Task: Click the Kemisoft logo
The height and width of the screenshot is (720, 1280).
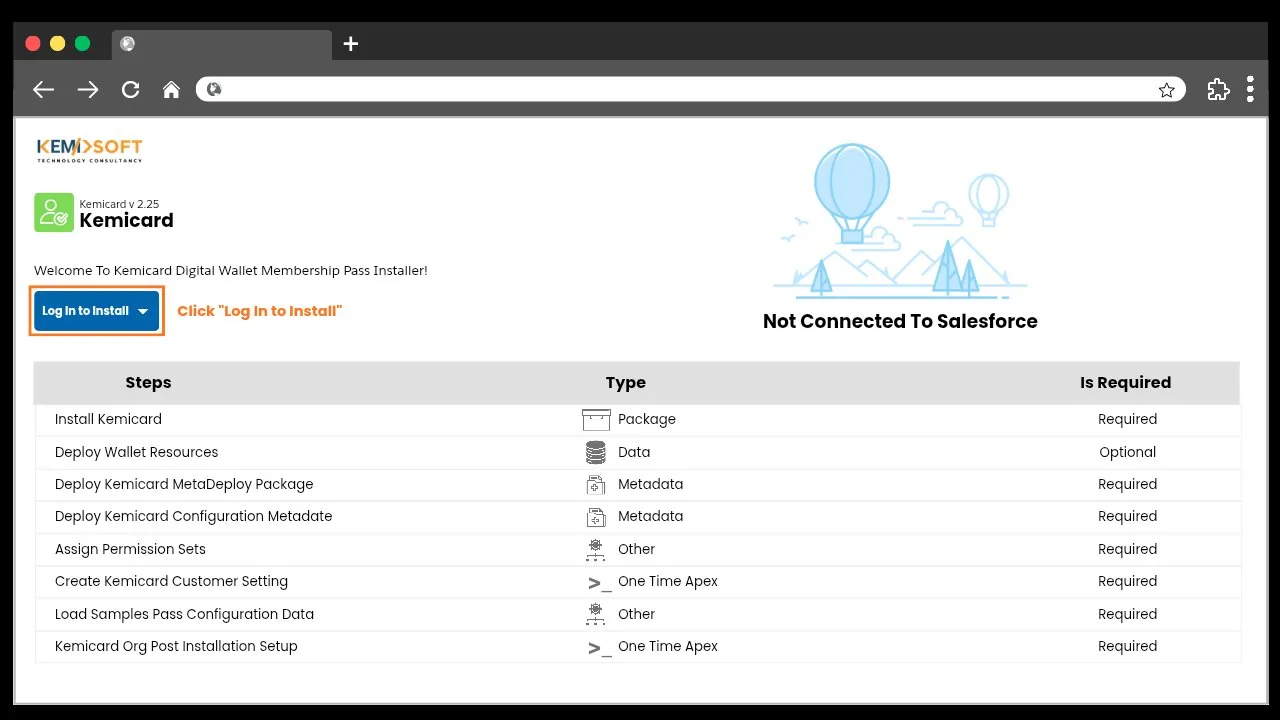Action: pos(90,150)
